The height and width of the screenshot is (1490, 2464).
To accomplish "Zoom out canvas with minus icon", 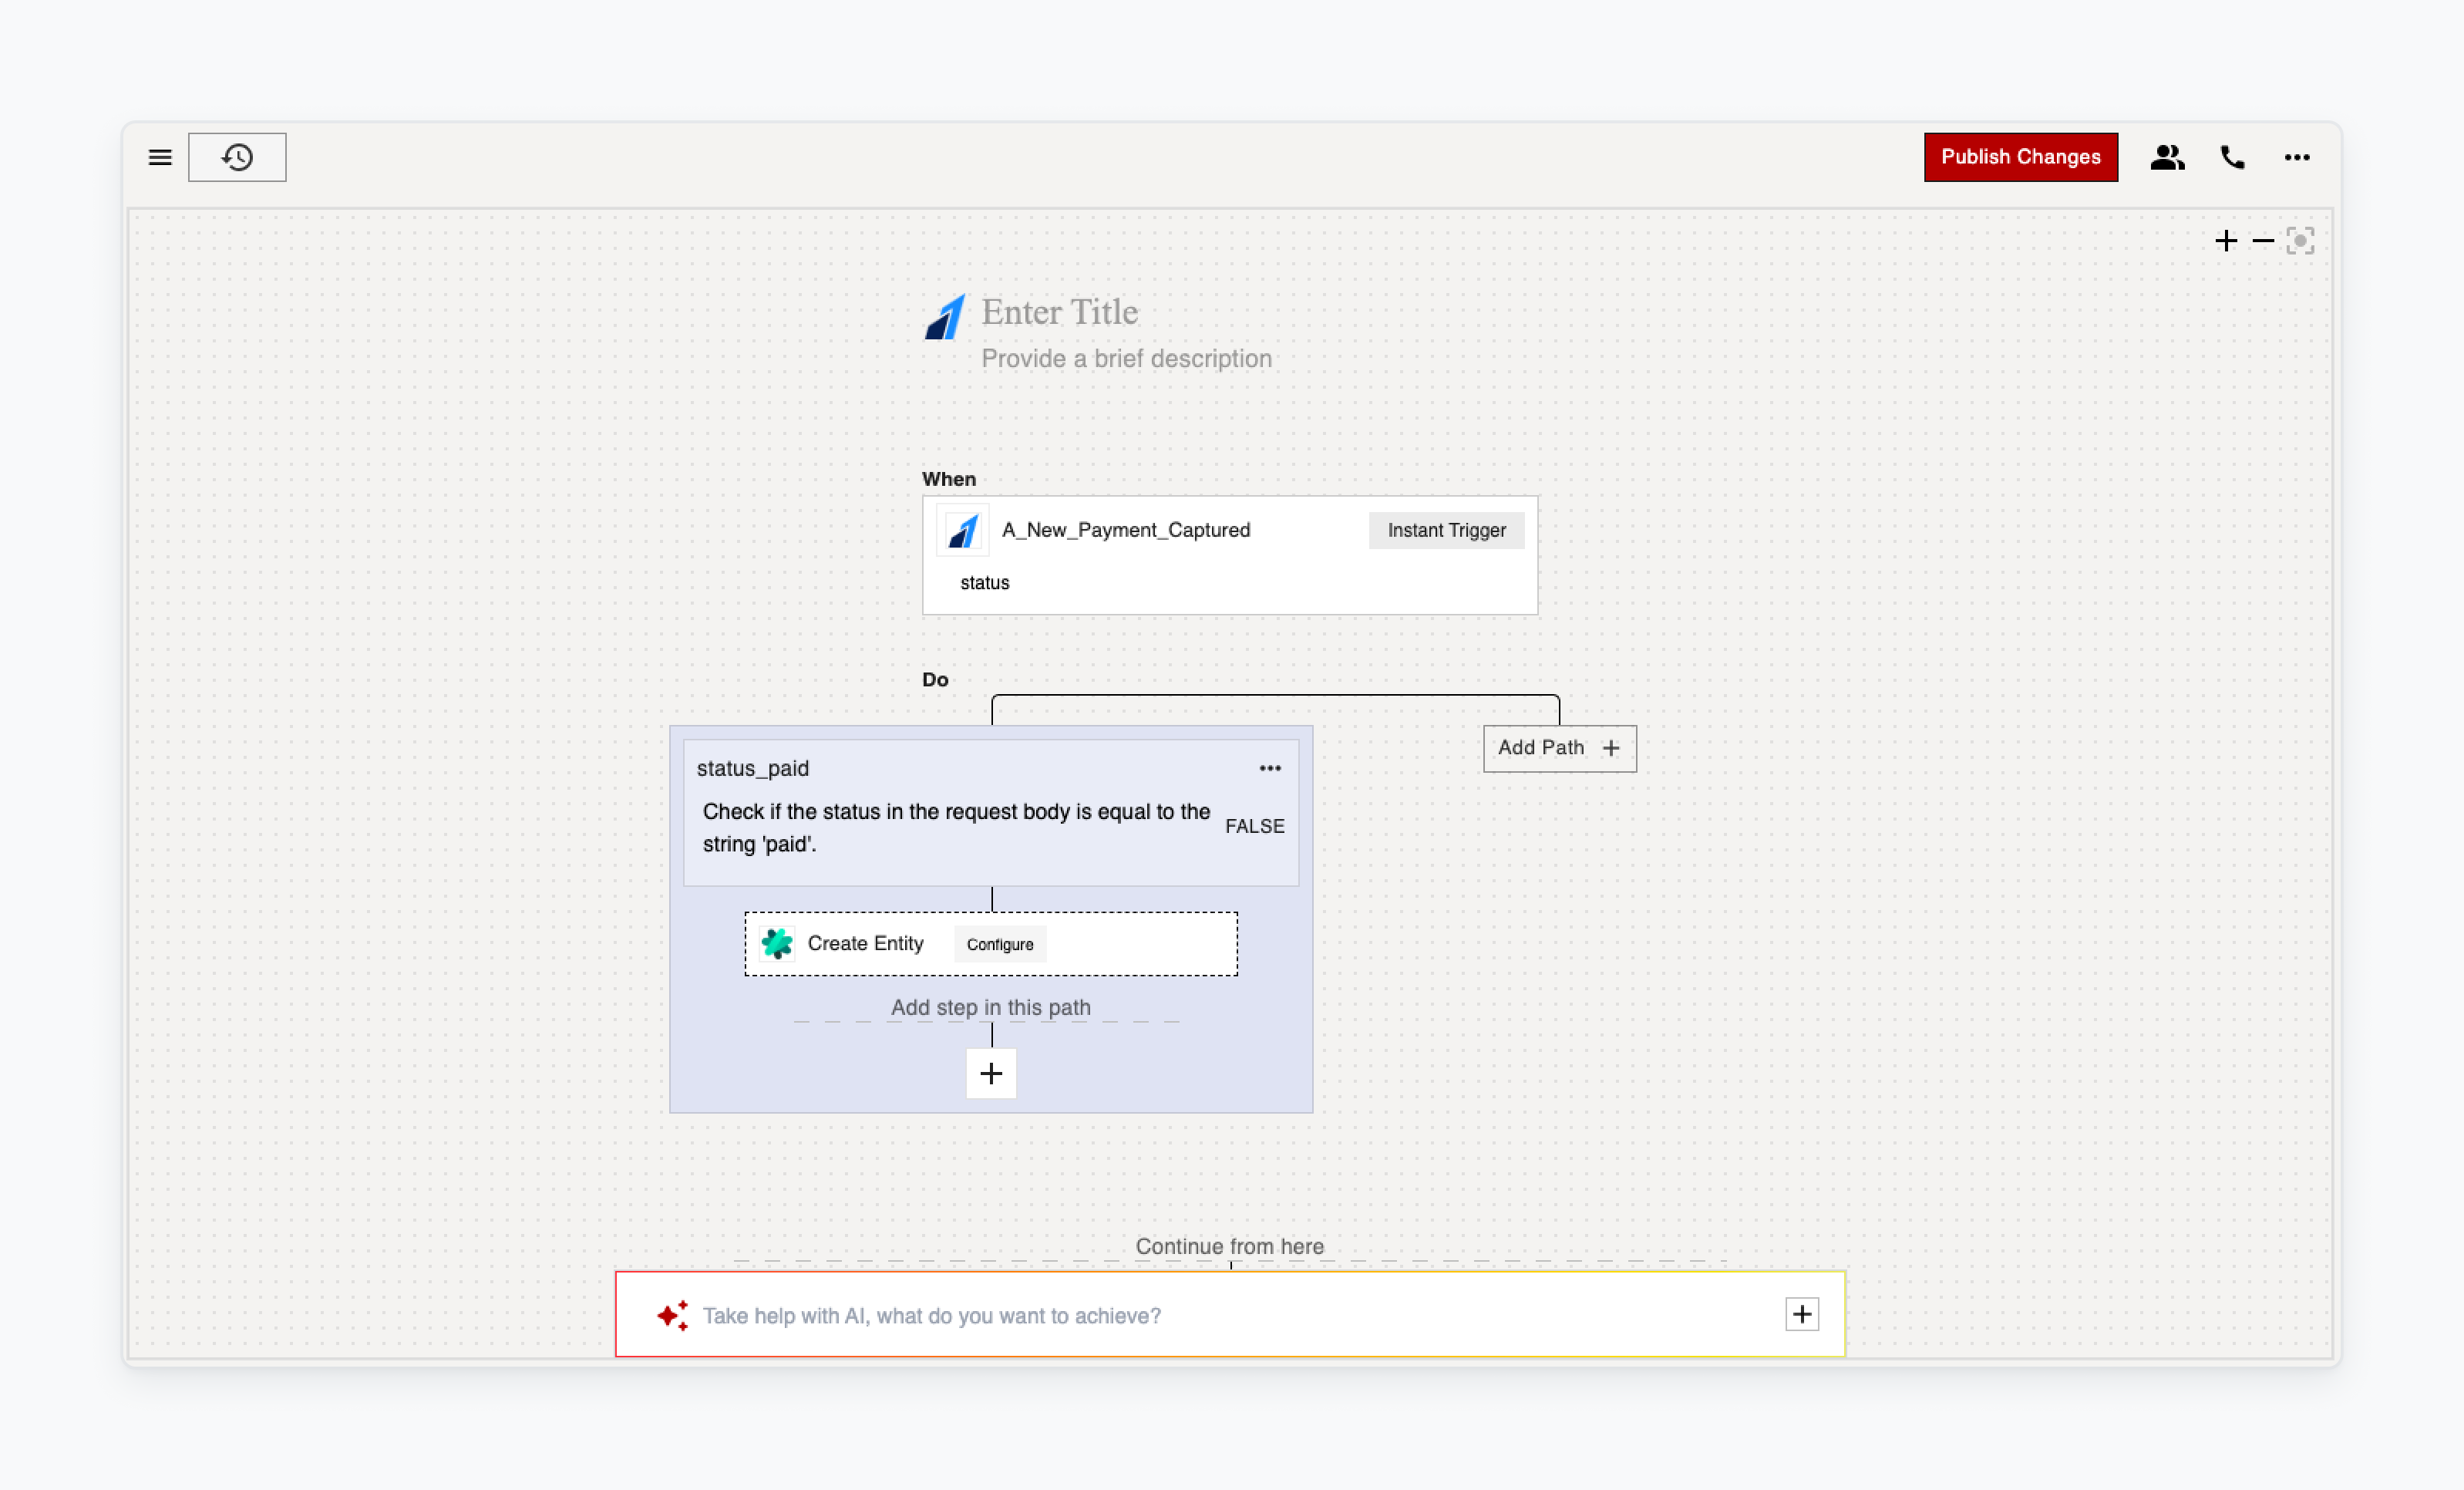I will pyautogui.click(x=2263, y=241).
